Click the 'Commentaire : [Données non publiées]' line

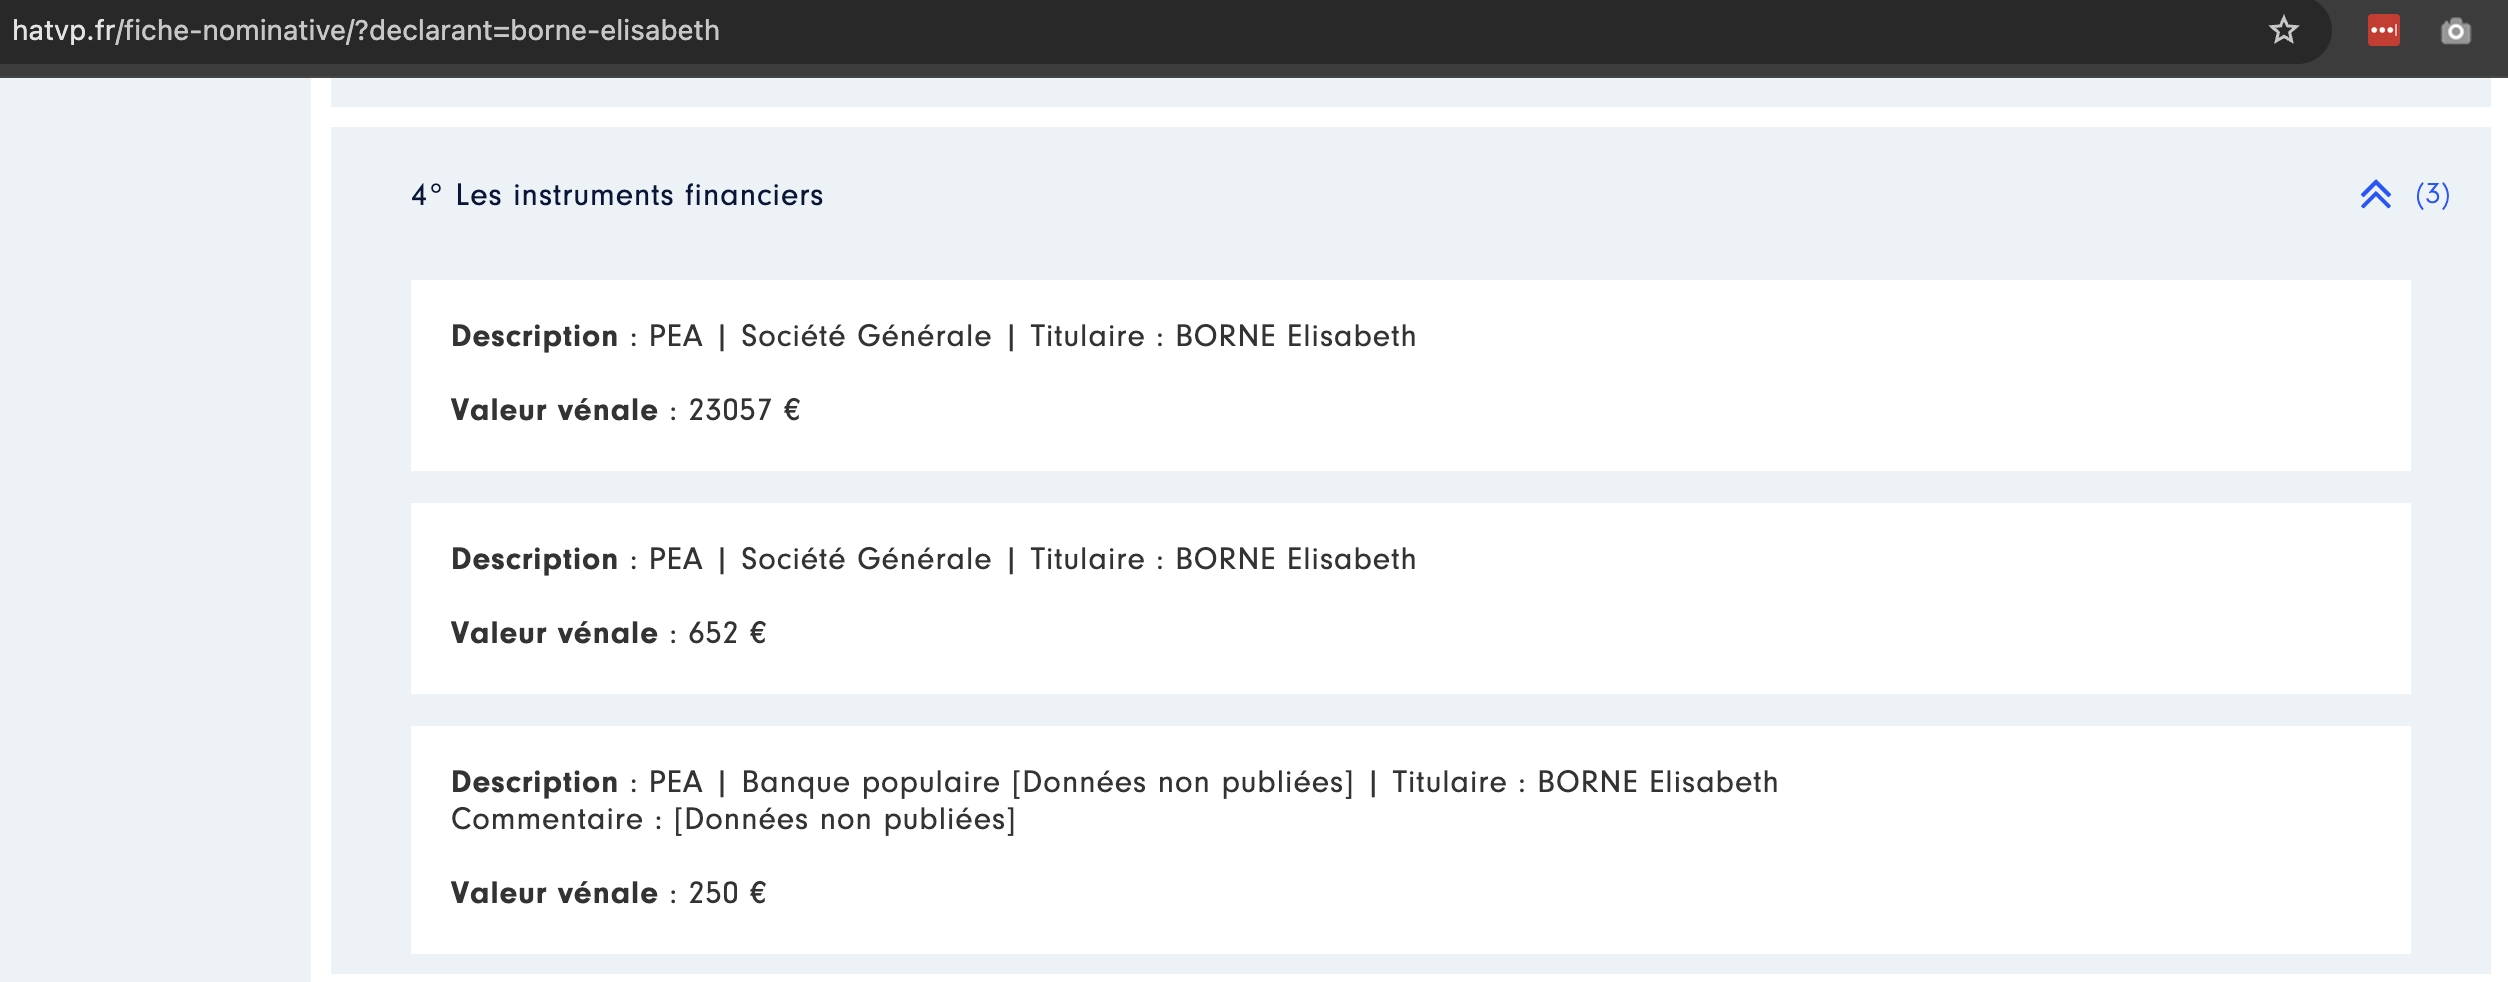733,820
